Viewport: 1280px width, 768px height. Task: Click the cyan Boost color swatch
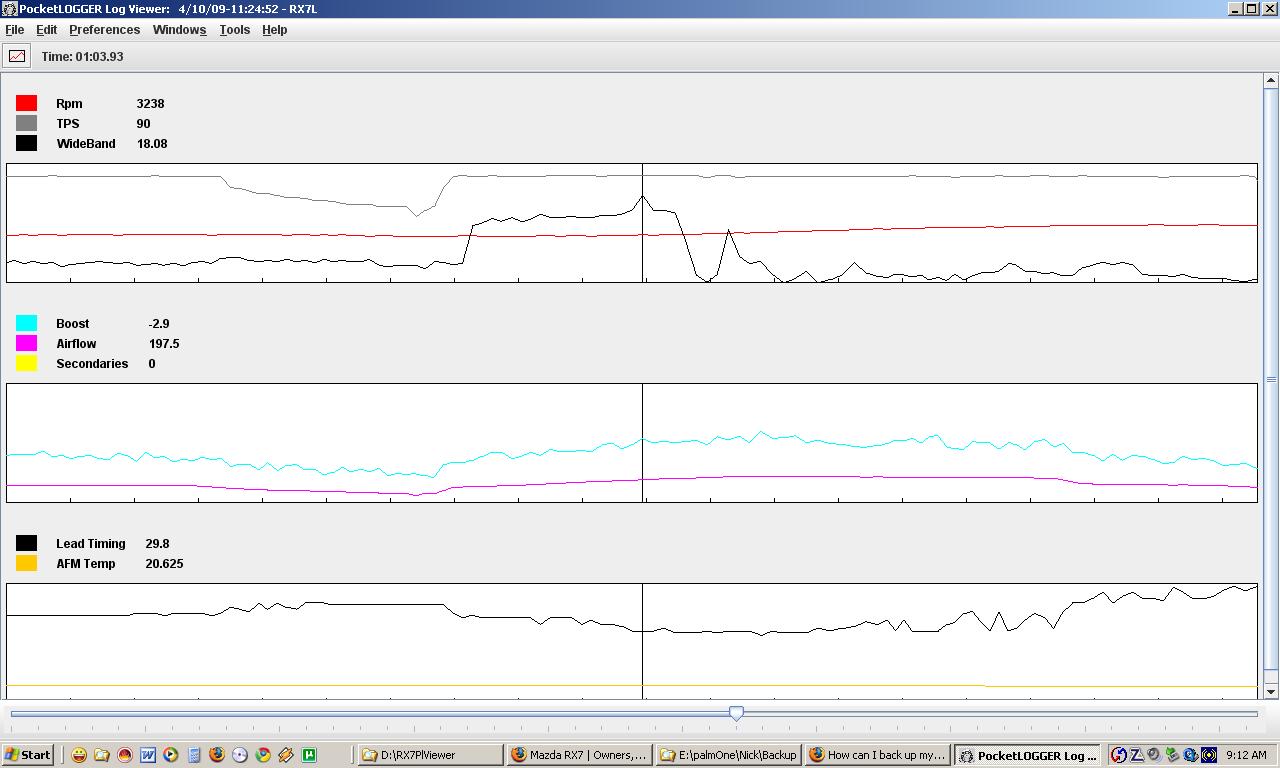pyautogui.click(x=27, y=323)
